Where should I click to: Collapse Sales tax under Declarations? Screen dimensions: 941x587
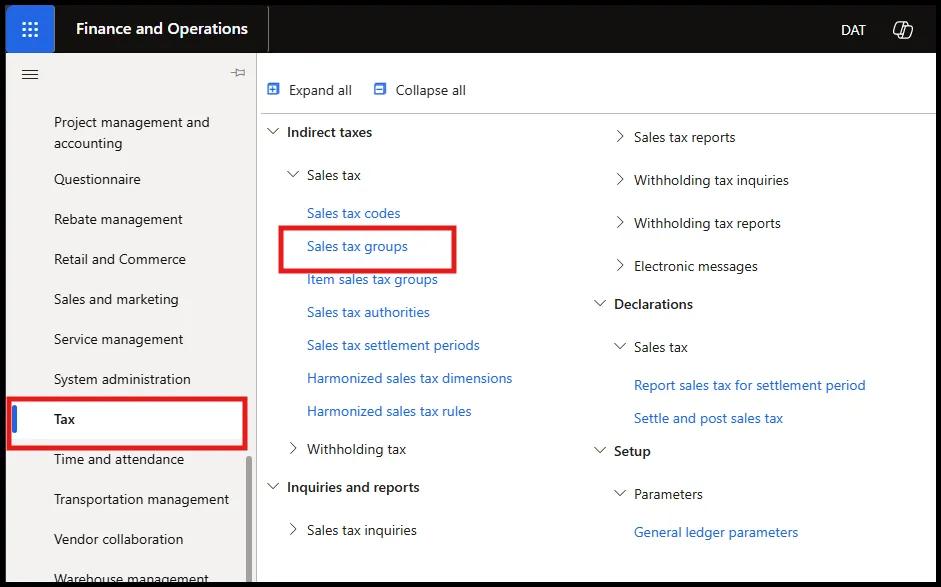(x=620, y=346)
